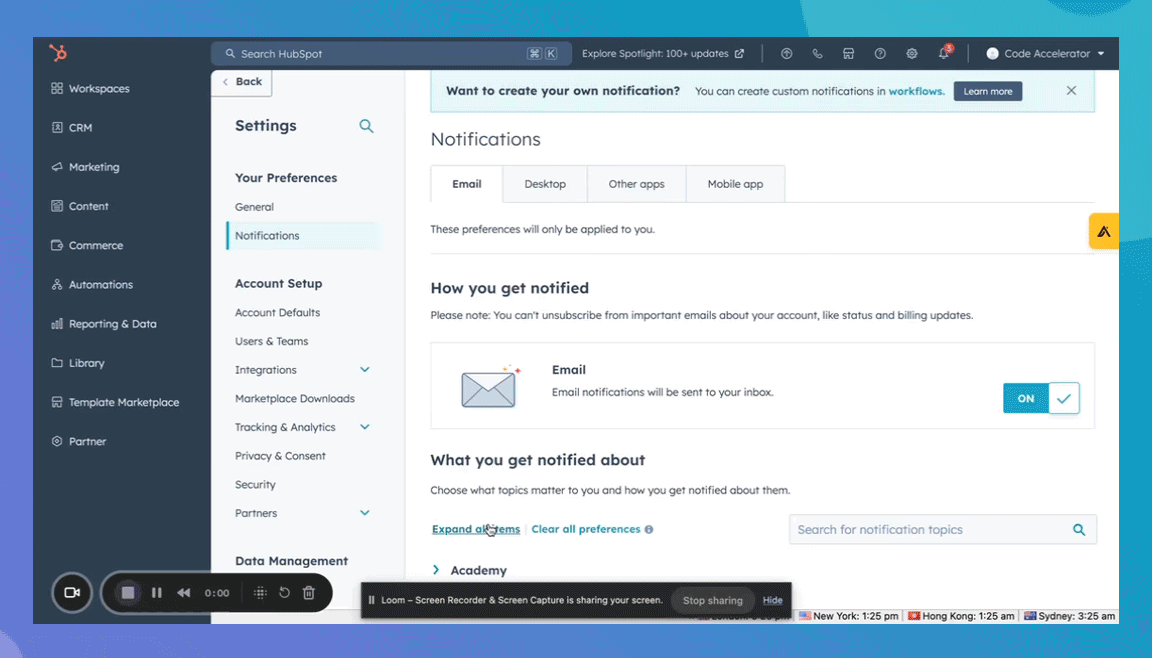This screenshot has width=1152, height=658.
Task: Click the Learn more button
Action: point(987,91)
